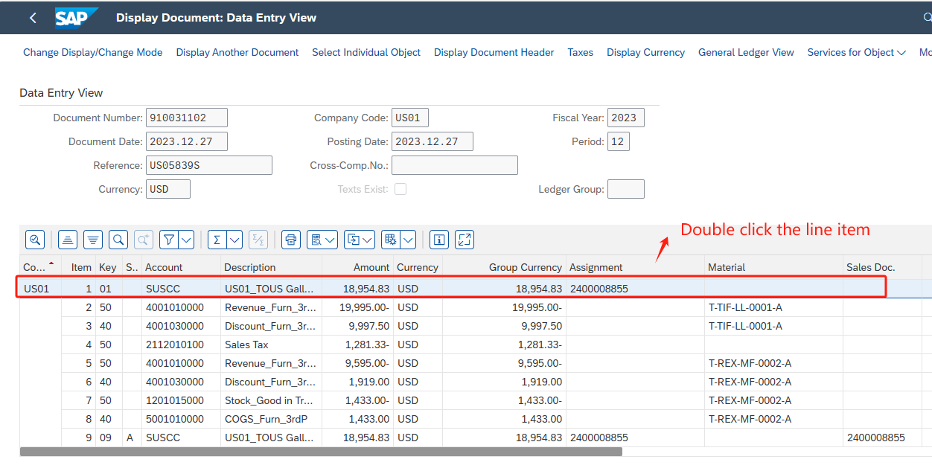Image resolution: width=932 pixels, height=472 pixels.
Task: Switch to General Ledger View
Action: point(745,52)
